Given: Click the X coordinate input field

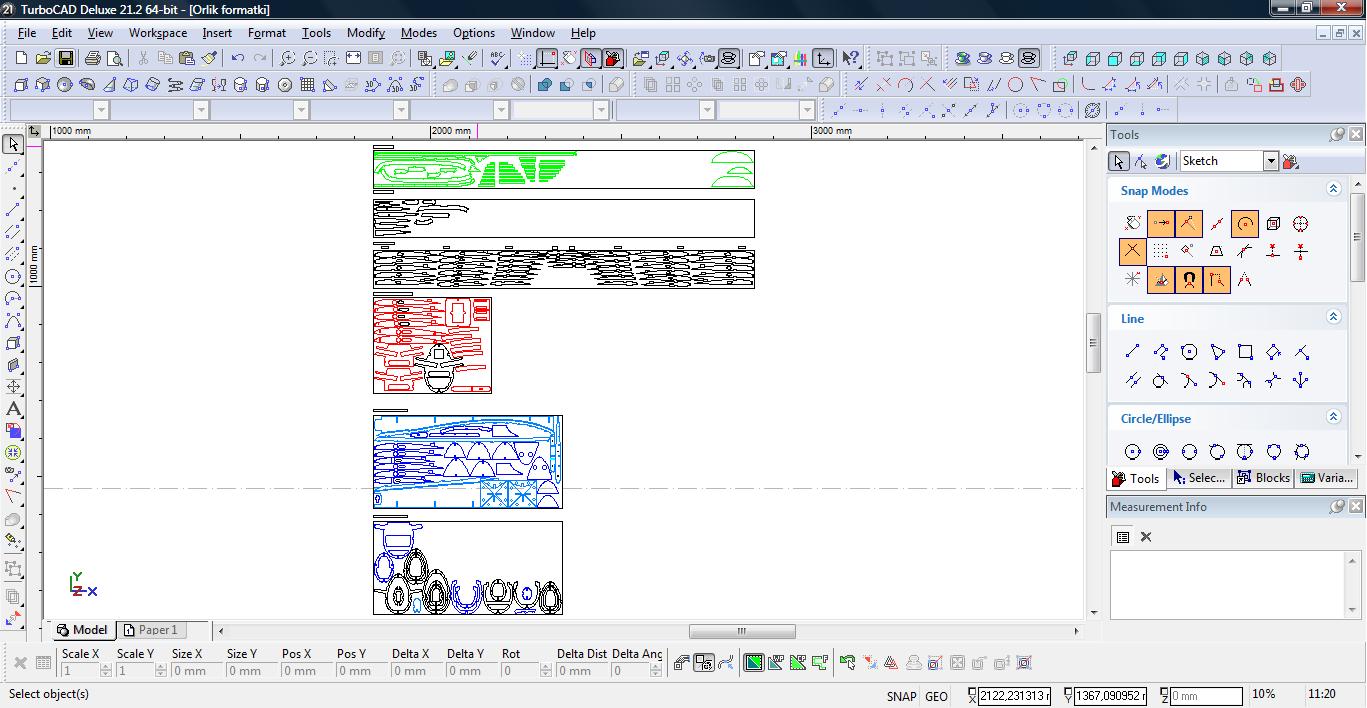Looking at the screenshot, I should click(x=1014, y=696).
